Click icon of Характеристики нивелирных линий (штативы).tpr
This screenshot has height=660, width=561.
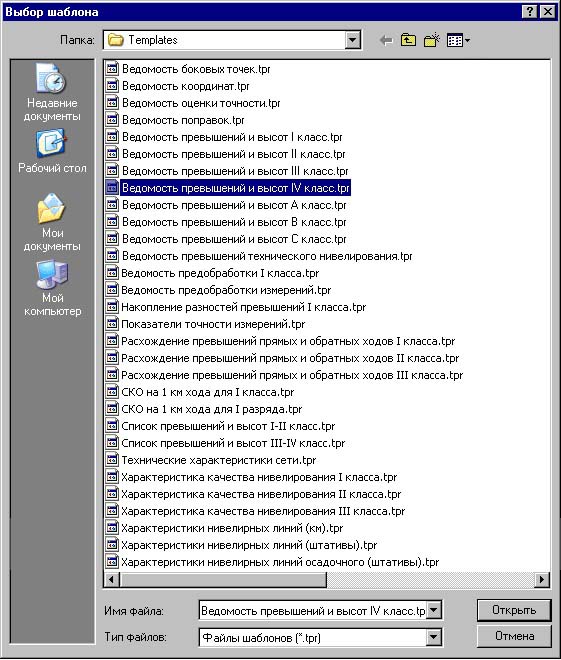tap(112, 545)
